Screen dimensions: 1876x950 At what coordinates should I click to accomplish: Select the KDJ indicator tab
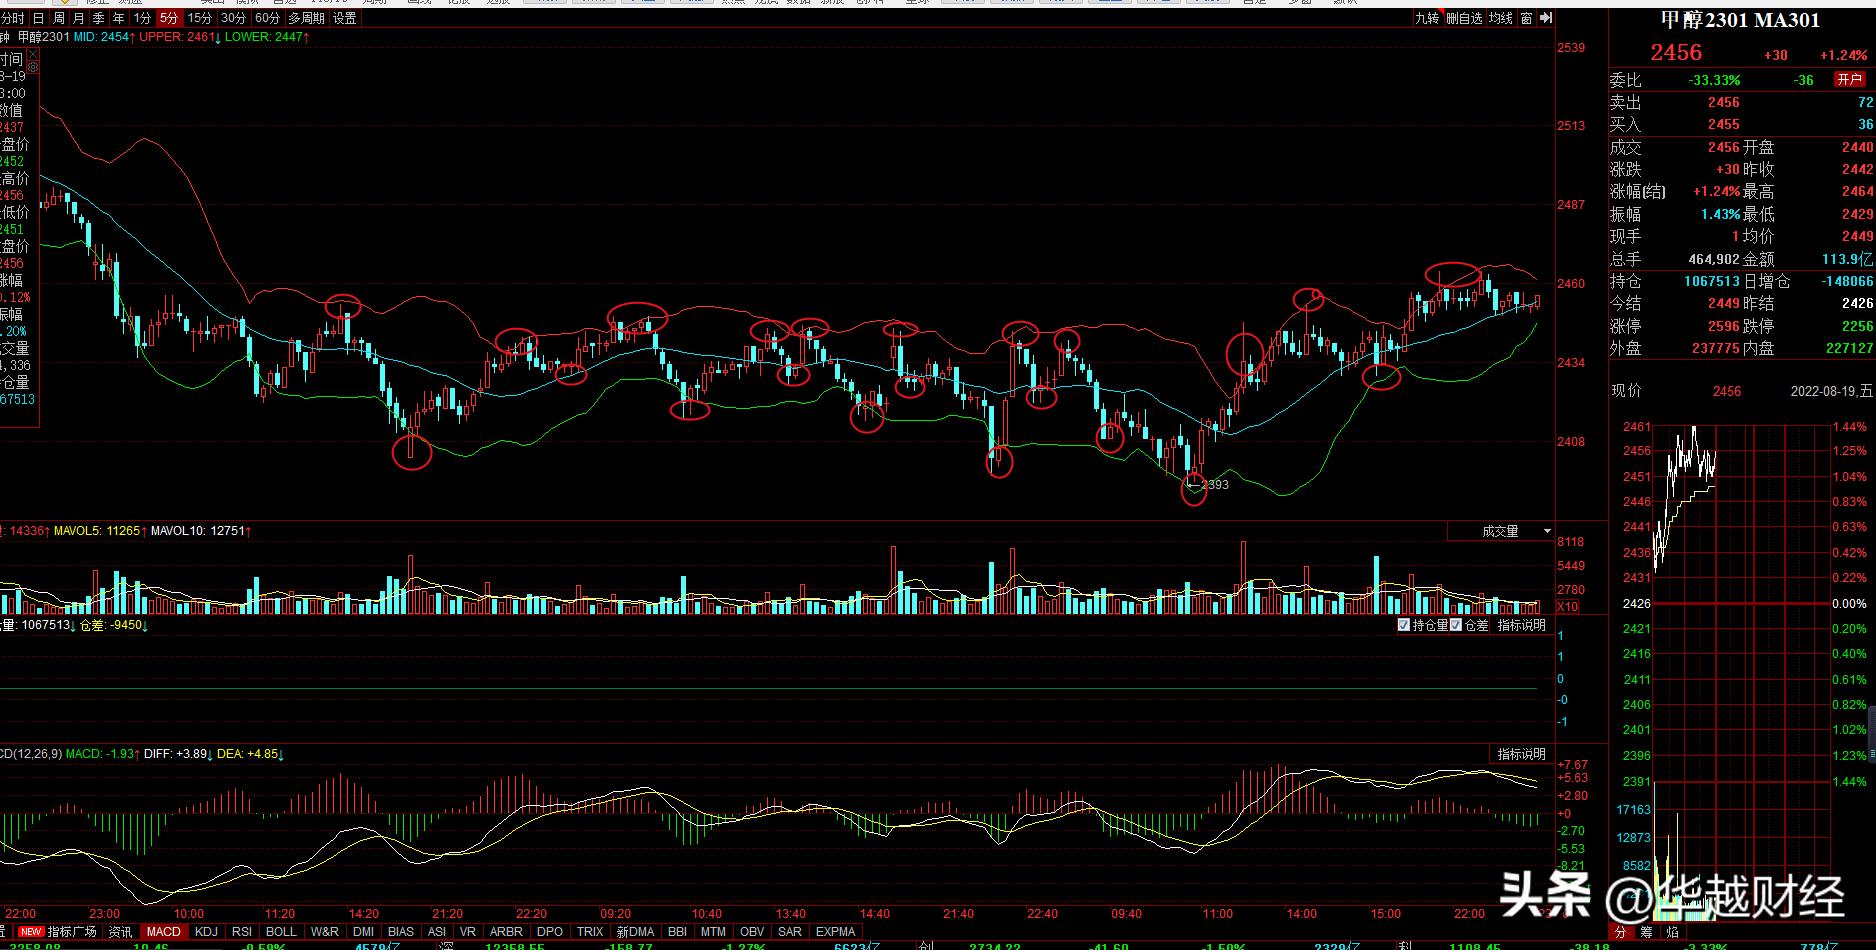point(206,931)
